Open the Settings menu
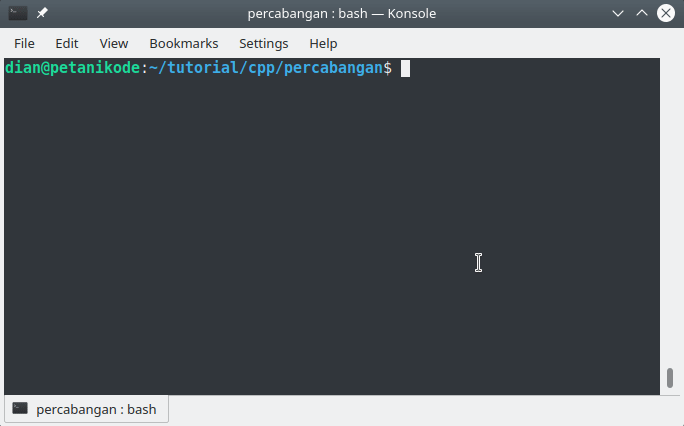This screenshot has height=426, width=684. tap(263, 44)
